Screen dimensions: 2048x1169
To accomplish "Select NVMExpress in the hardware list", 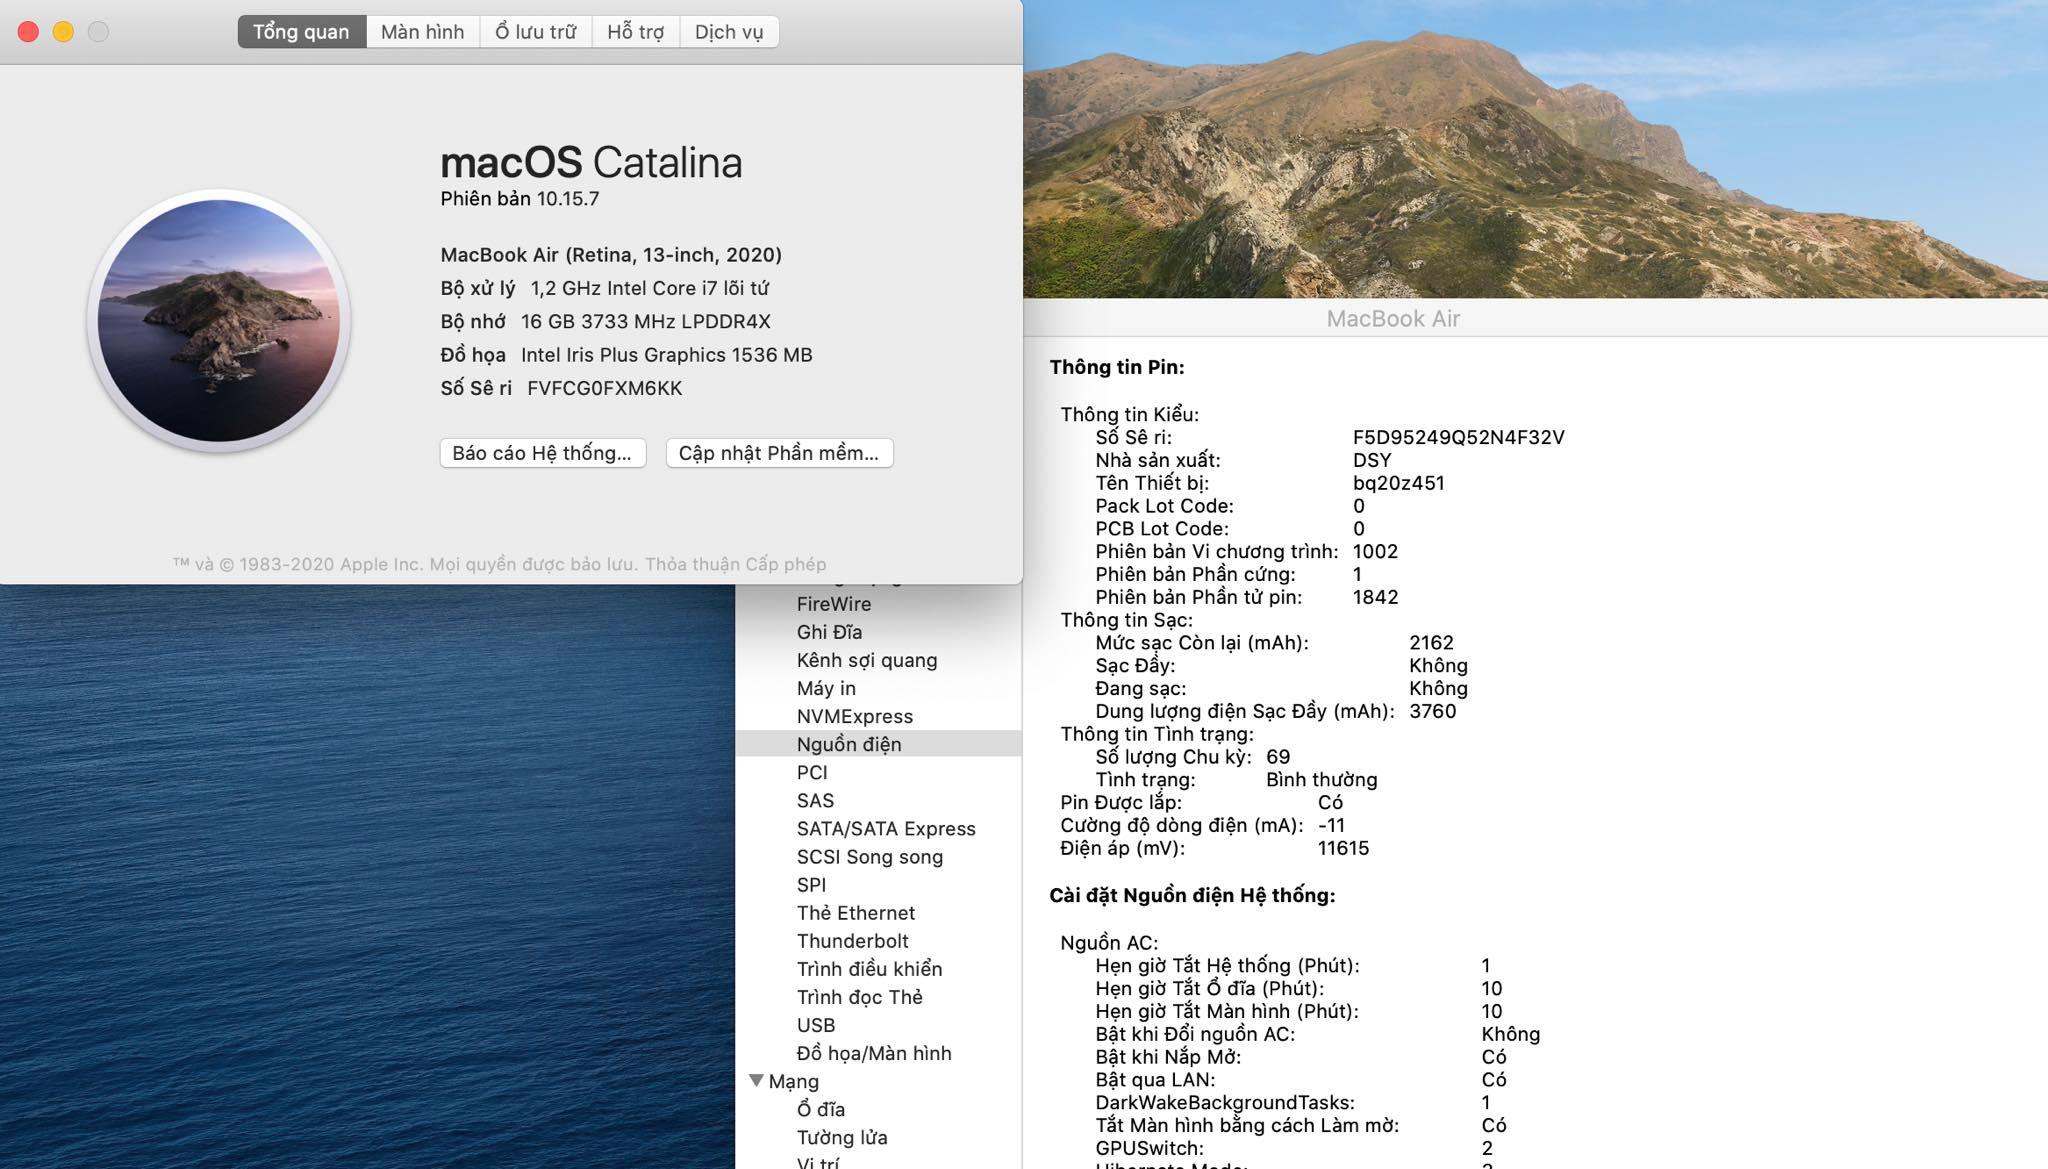I will point(854,716).
